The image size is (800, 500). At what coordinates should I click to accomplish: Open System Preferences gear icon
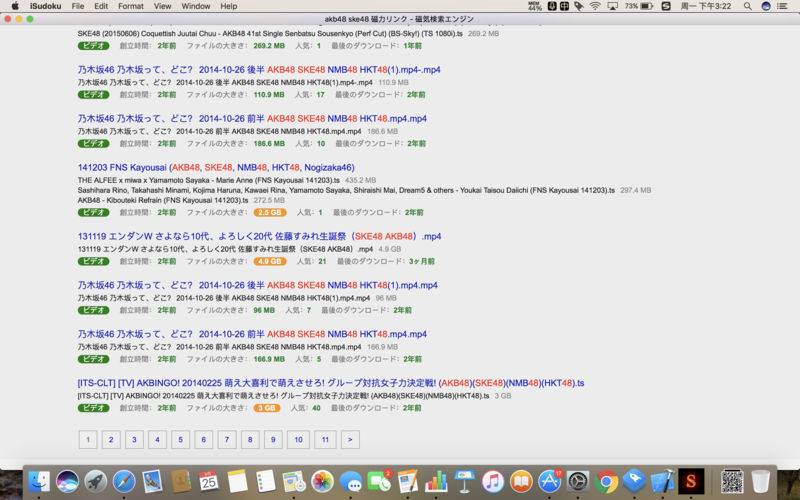coord(578,481)
